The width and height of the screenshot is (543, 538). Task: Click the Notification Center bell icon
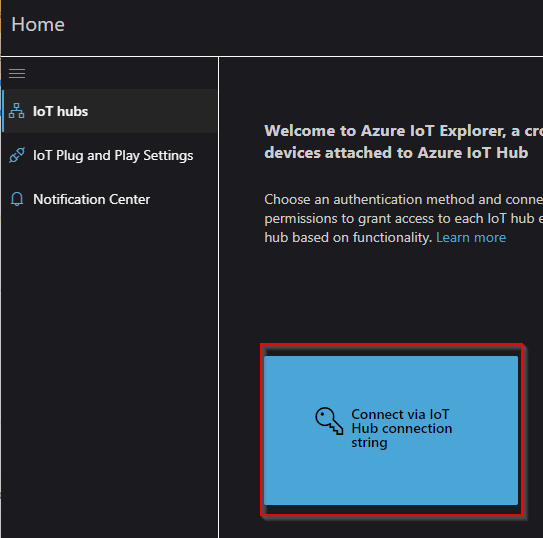[17, 199]
